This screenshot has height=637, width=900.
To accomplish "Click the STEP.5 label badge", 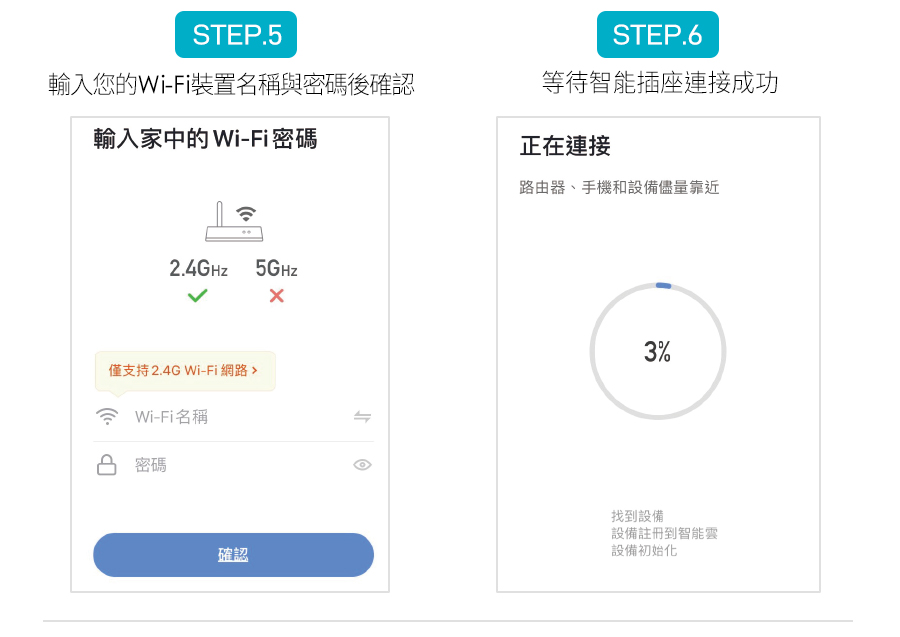I will (236, 34).
